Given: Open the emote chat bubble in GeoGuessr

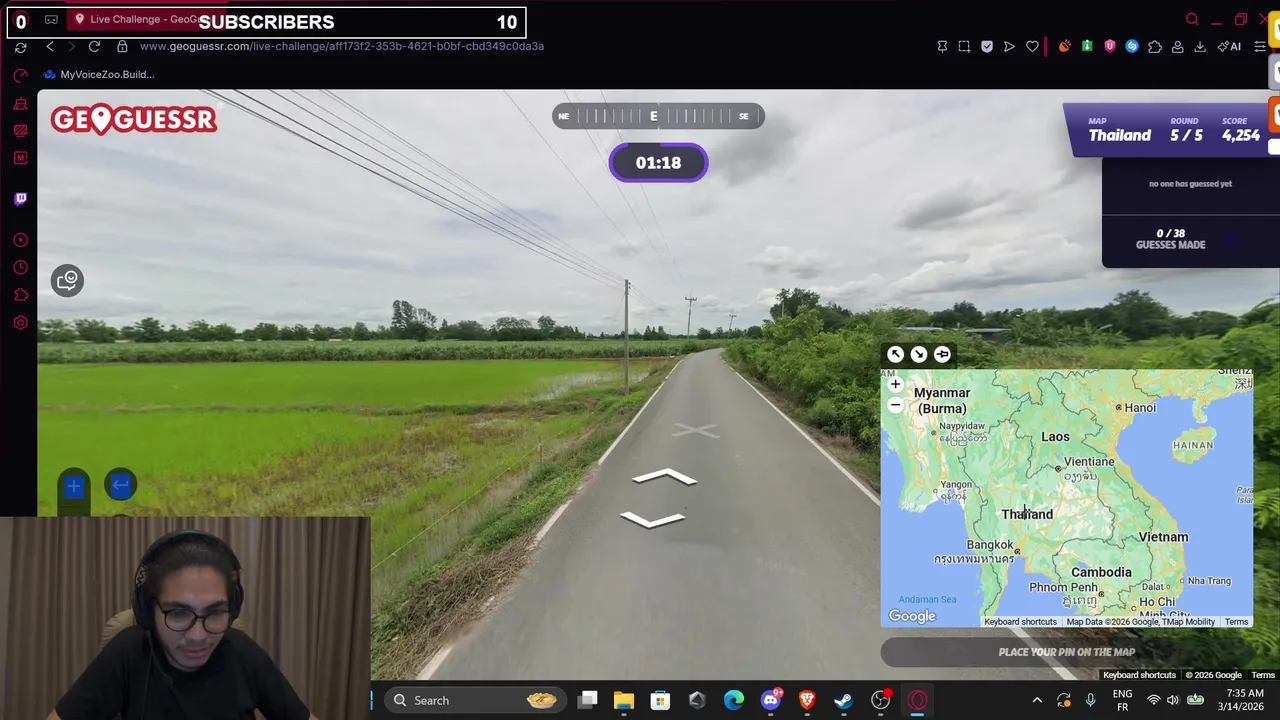Looking at the screenshot, I should (68, 280).
